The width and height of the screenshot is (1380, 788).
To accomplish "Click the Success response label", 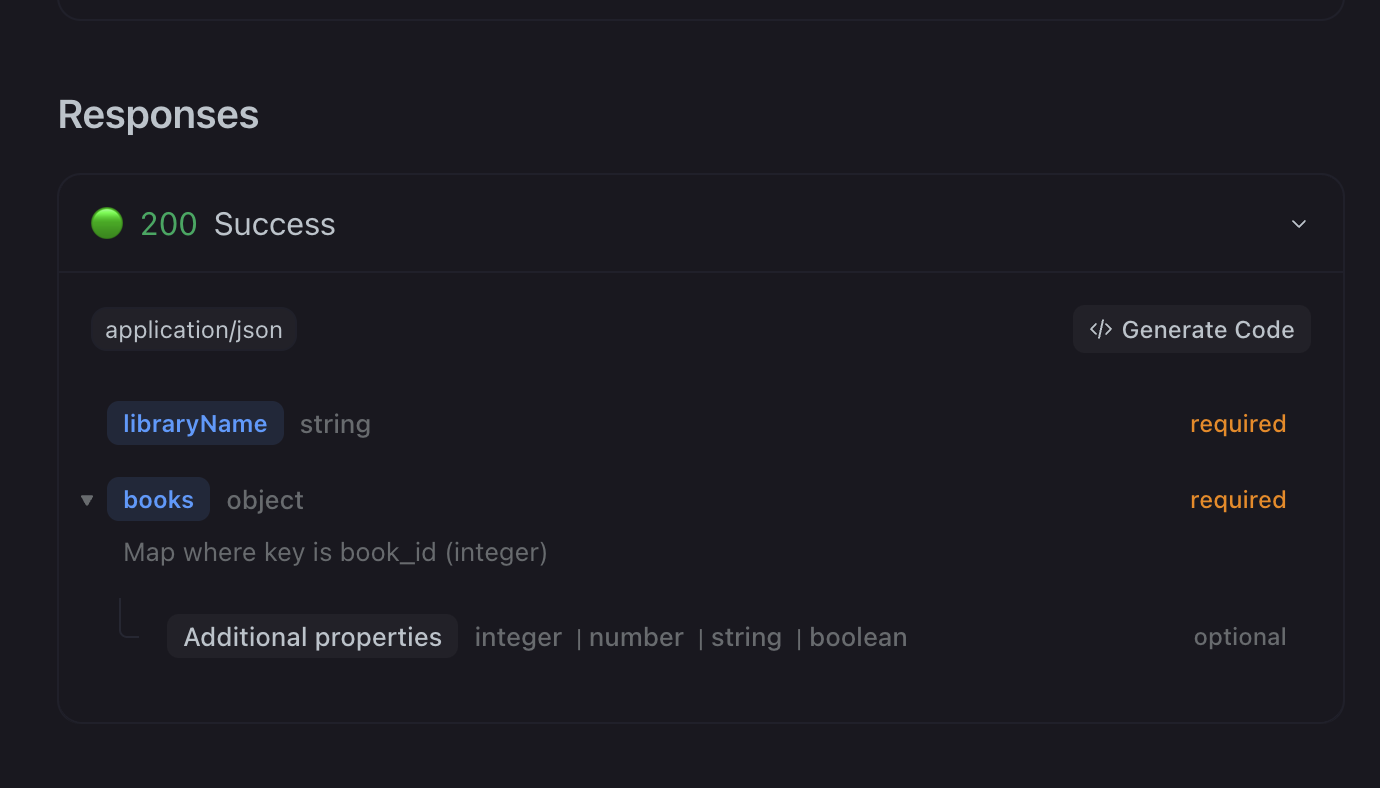I will click(274, 224).
